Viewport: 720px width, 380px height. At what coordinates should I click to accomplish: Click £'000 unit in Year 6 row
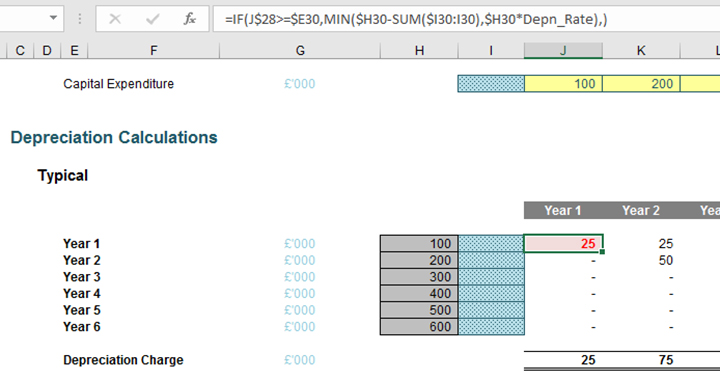coord(299,326)
